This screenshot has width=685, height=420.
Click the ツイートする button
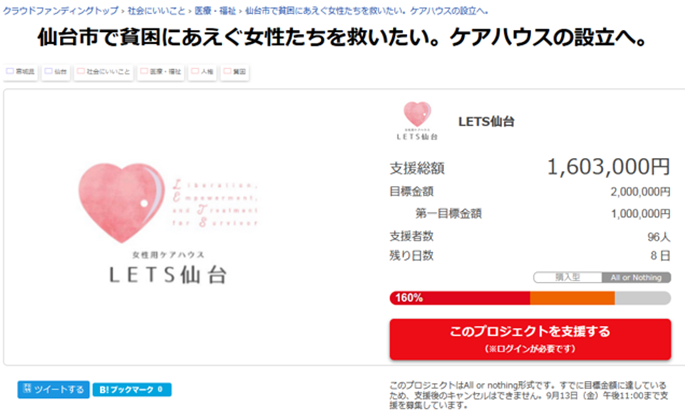pyautogui.click(x=53, y=389)
